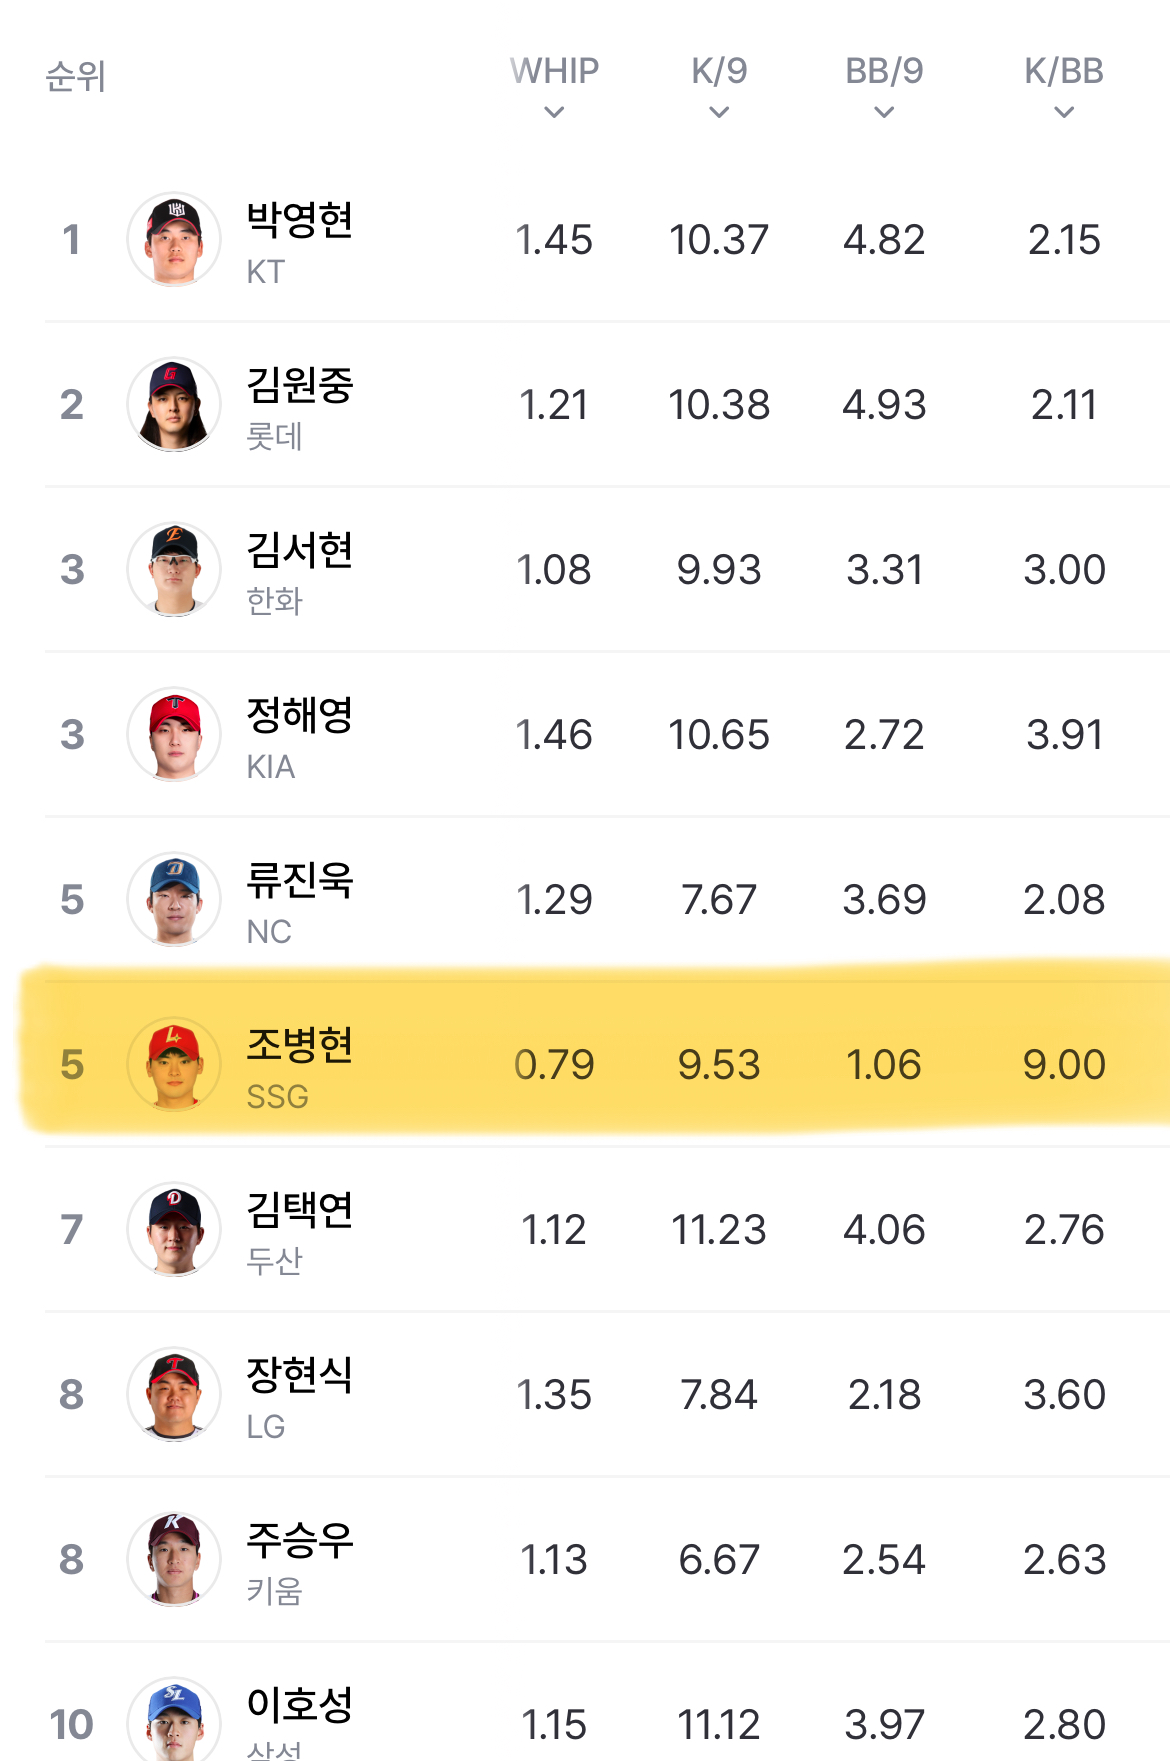1170x1761 pixels.
Task: Open the 김원중 롯데 team label
Action: click(x=274, y=437)
